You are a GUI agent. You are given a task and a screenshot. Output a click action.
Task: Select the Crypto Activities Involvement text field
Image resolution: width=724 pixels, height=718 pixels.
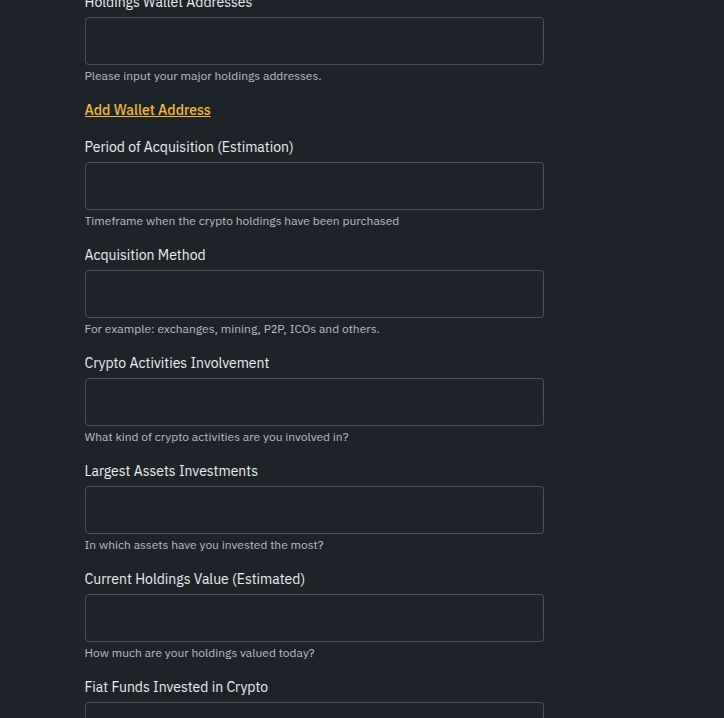point(314,402)
